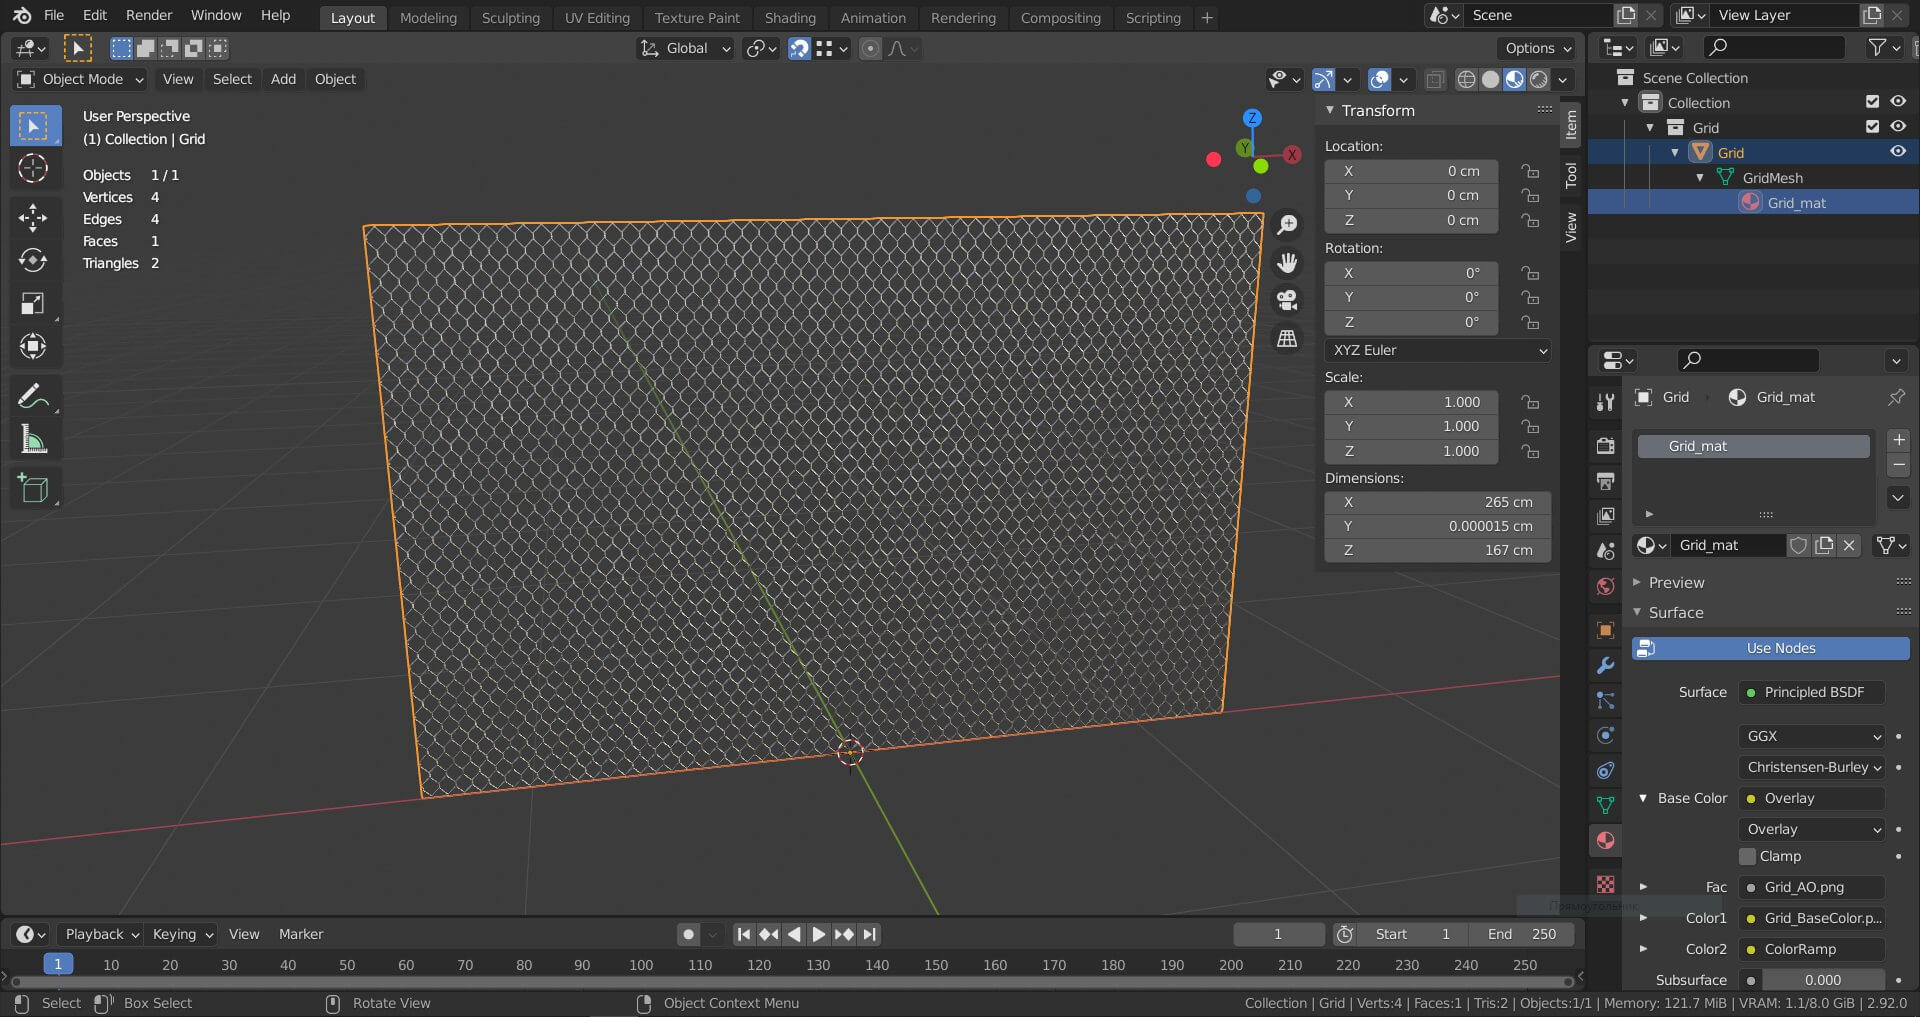Hide the Grid object in outliner
This screenshot has height=1017, width=1920.
click(x=1897, y=152)
